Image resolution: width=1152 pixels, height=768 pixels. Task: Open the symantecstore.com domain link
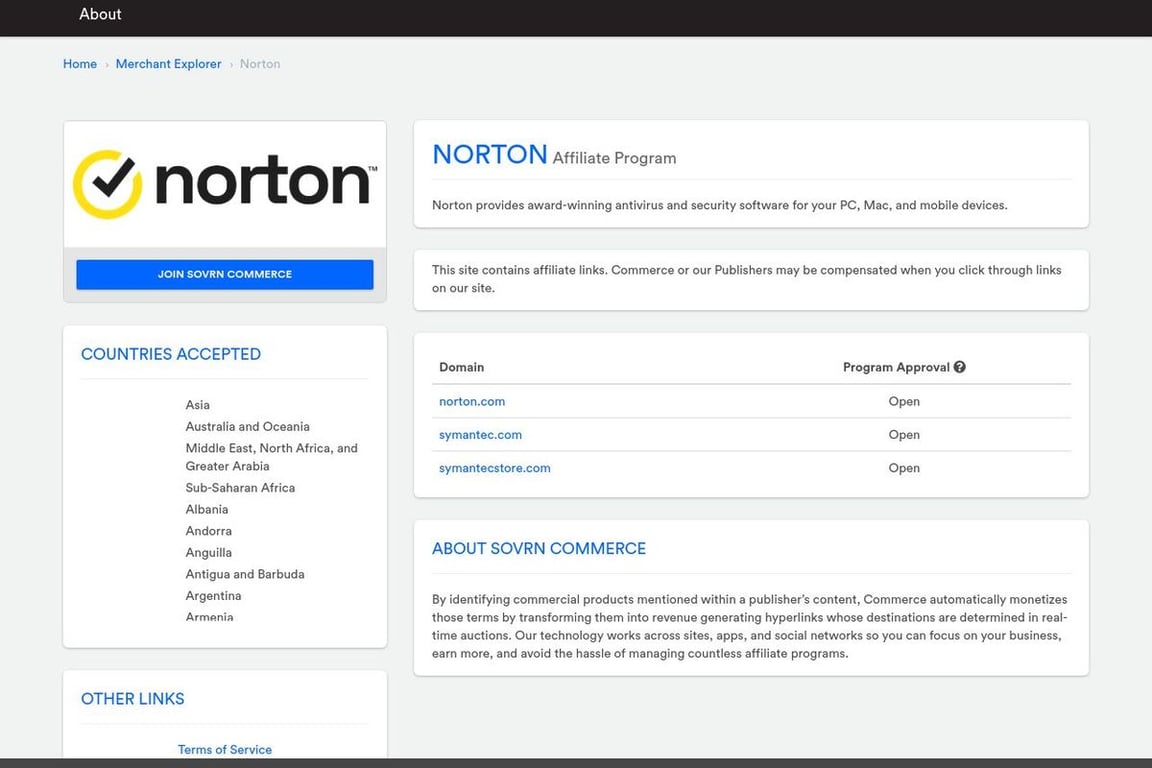coord(494,467)
